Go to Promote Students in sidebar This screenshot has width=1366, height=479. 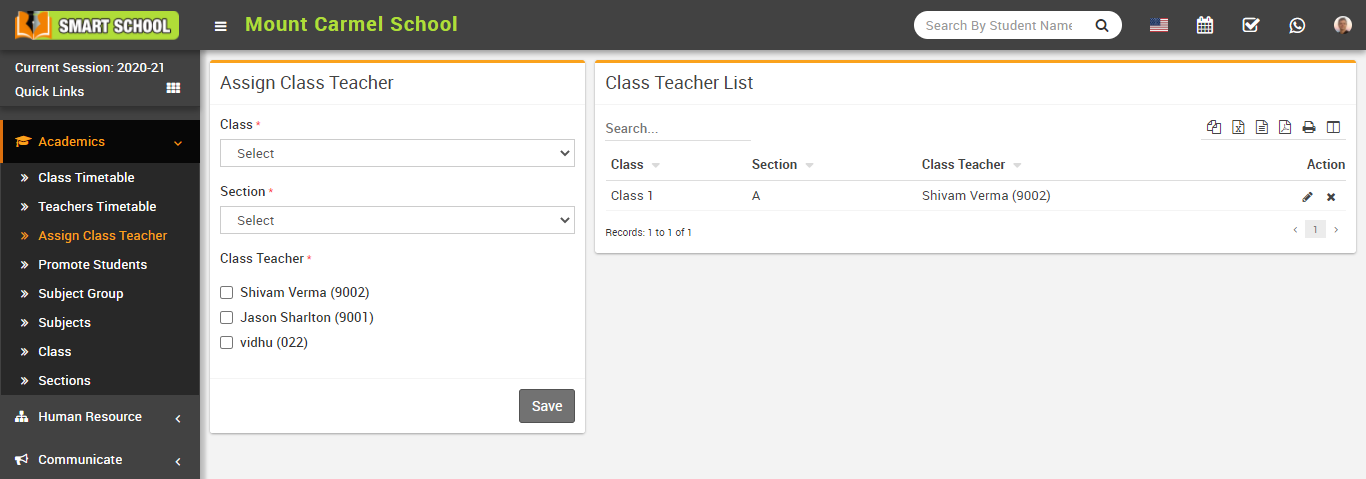tap(92, 265)
